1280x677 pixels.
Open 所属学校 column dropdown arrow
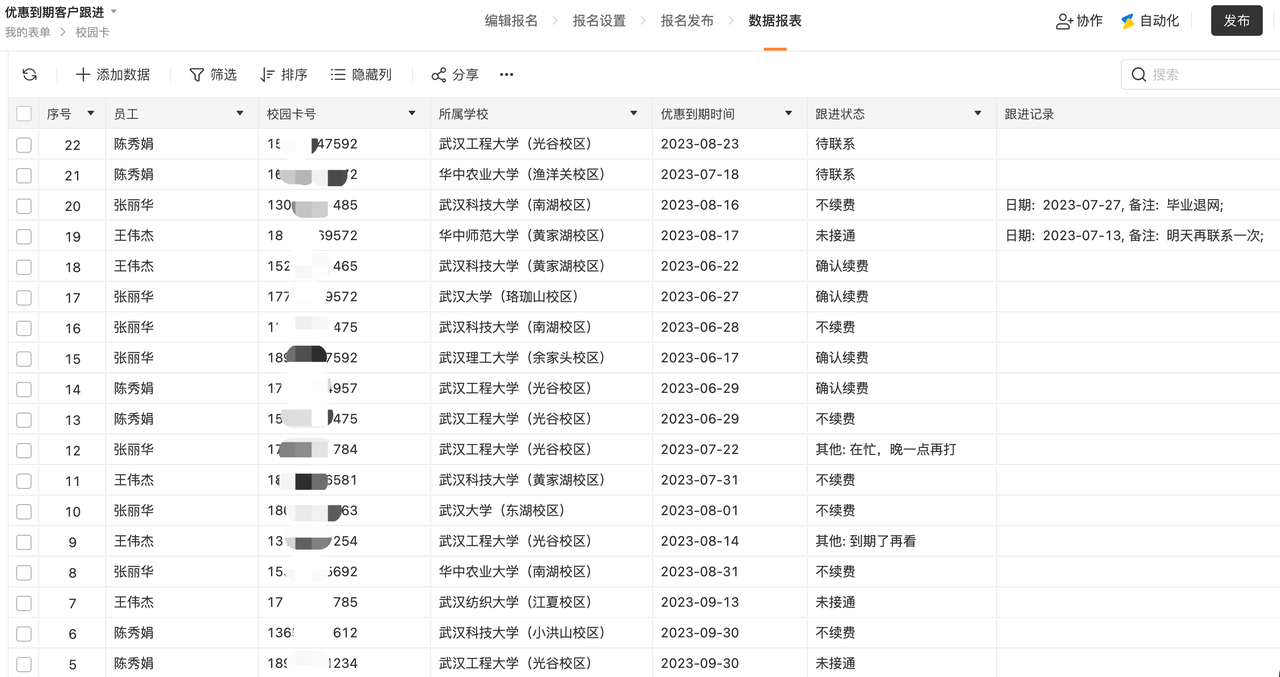tap(634, 114)
